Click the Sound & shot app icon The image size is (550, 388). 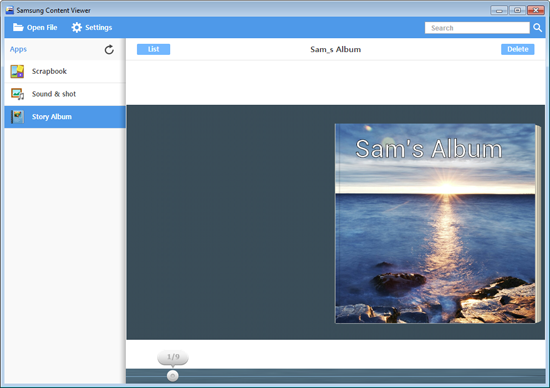click(x=17, y=94)
